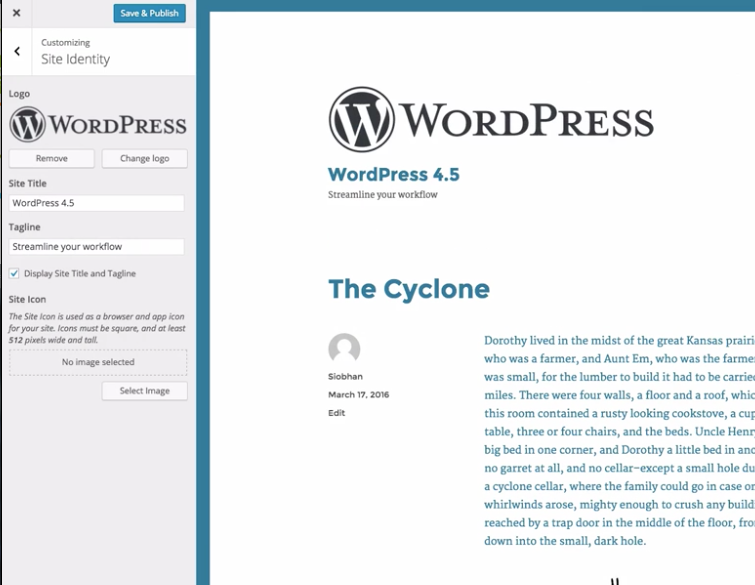Click the author avatar icon for Siobhan
Screen dimensions: 755x585
(344, 349)
